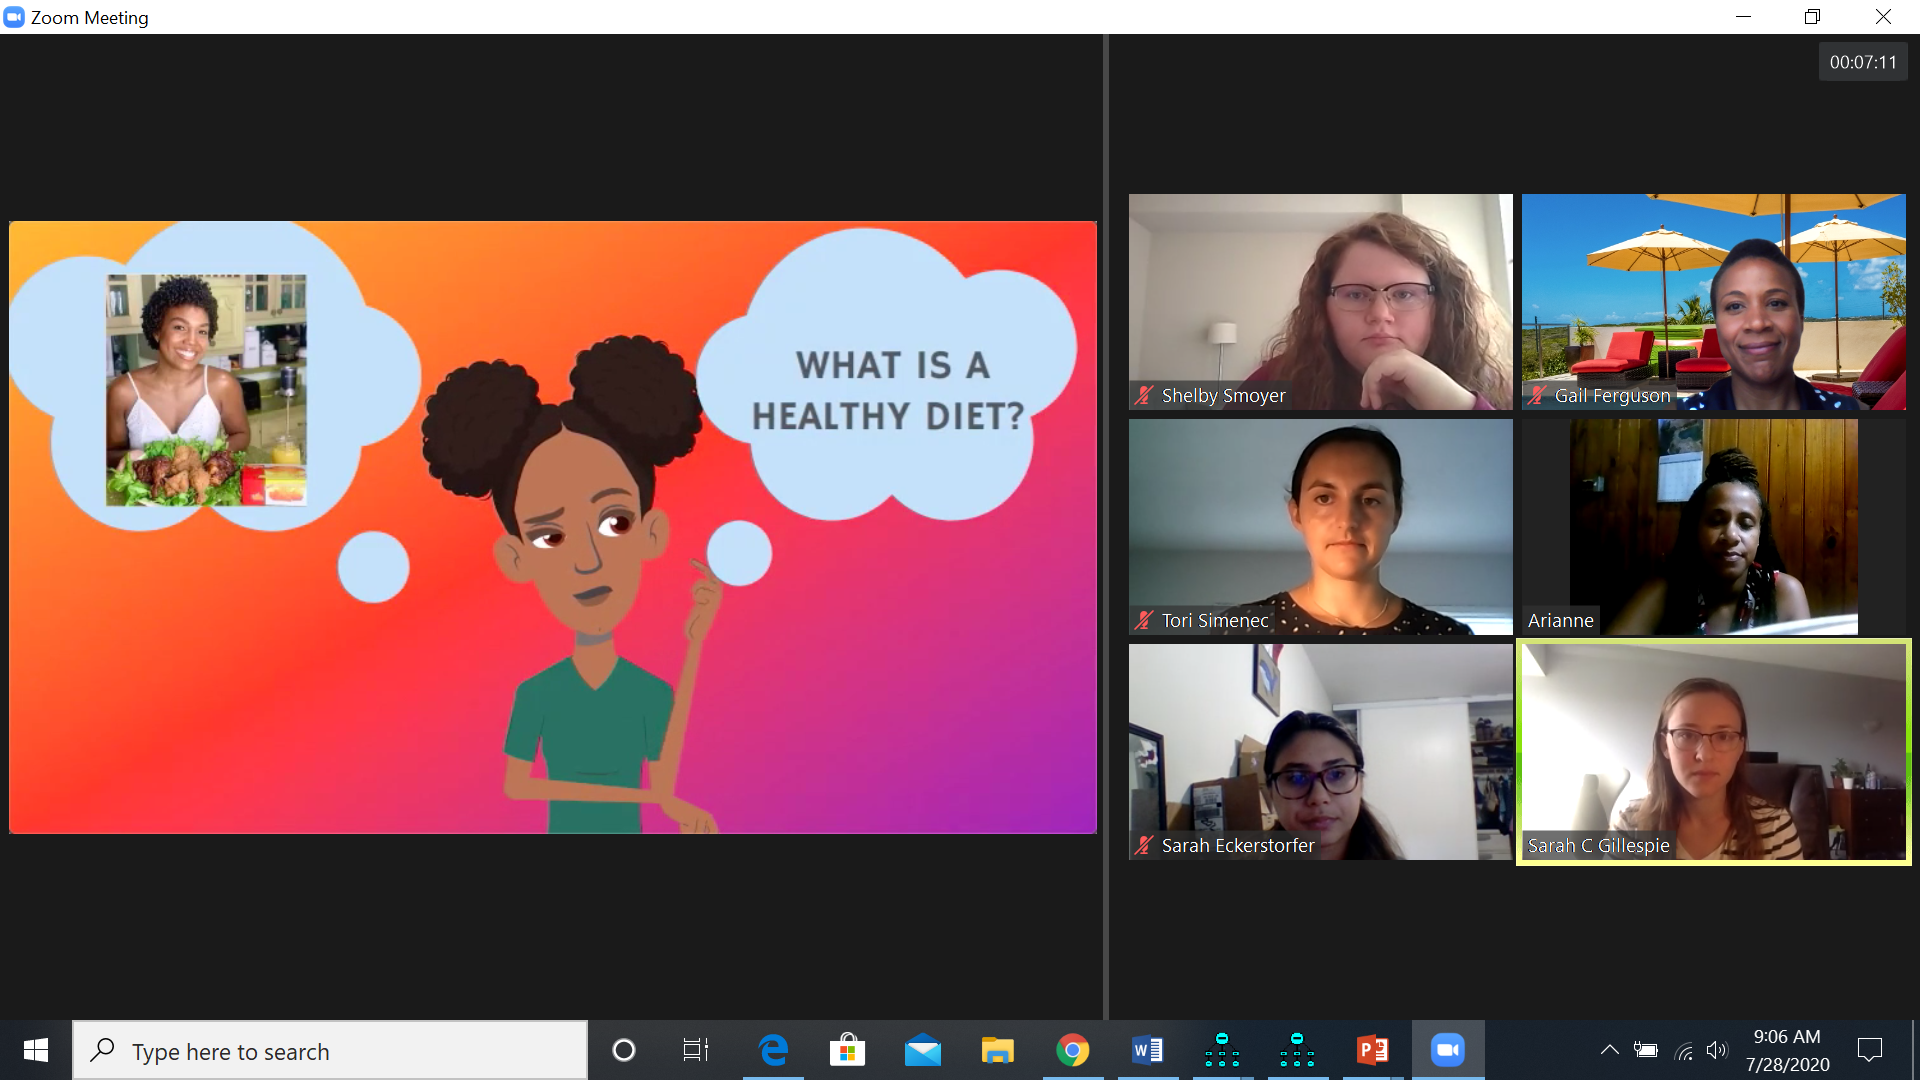This screenshot has height=1080, width=1920.
Task: Open Microsoft Word from the taskbar
Action: pos(1148,1050)
